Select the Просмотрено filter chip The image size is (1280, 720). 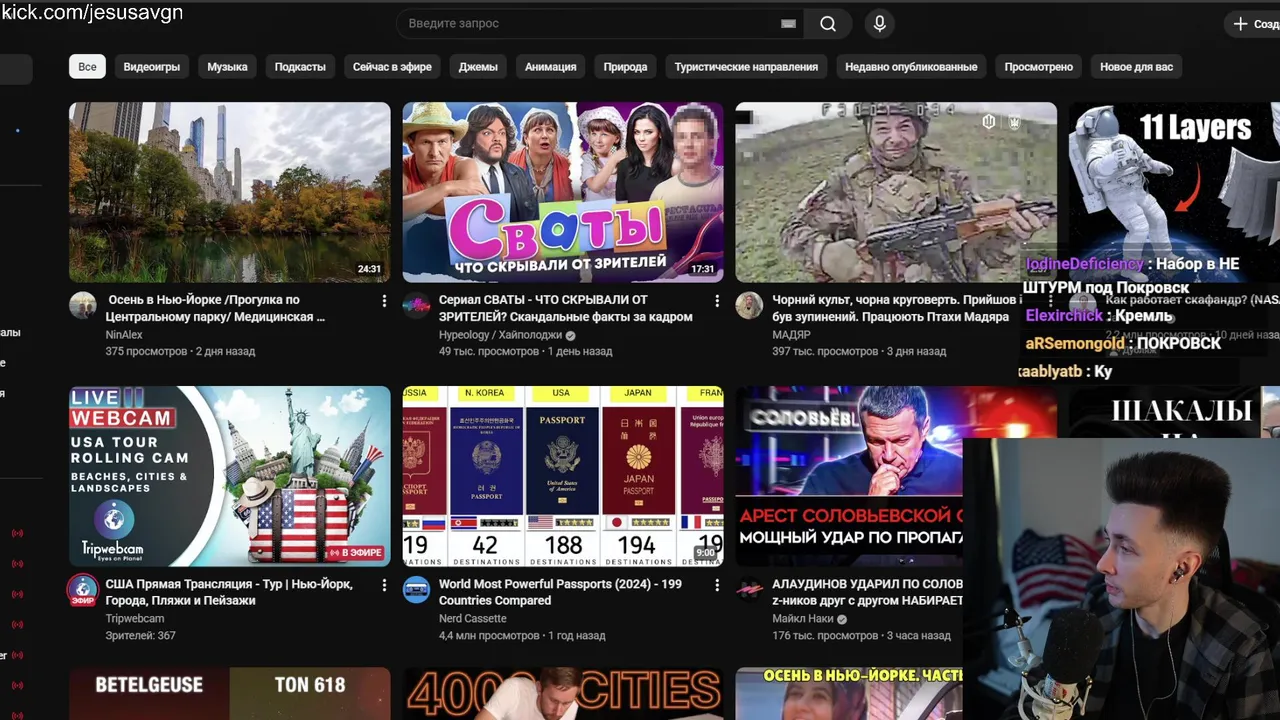coord(1038,67)
